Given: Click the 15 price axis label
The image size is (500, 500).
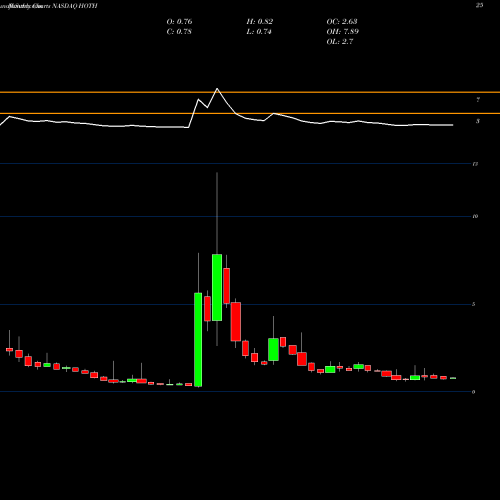Looking at the screenshot, I should [475, 164].
